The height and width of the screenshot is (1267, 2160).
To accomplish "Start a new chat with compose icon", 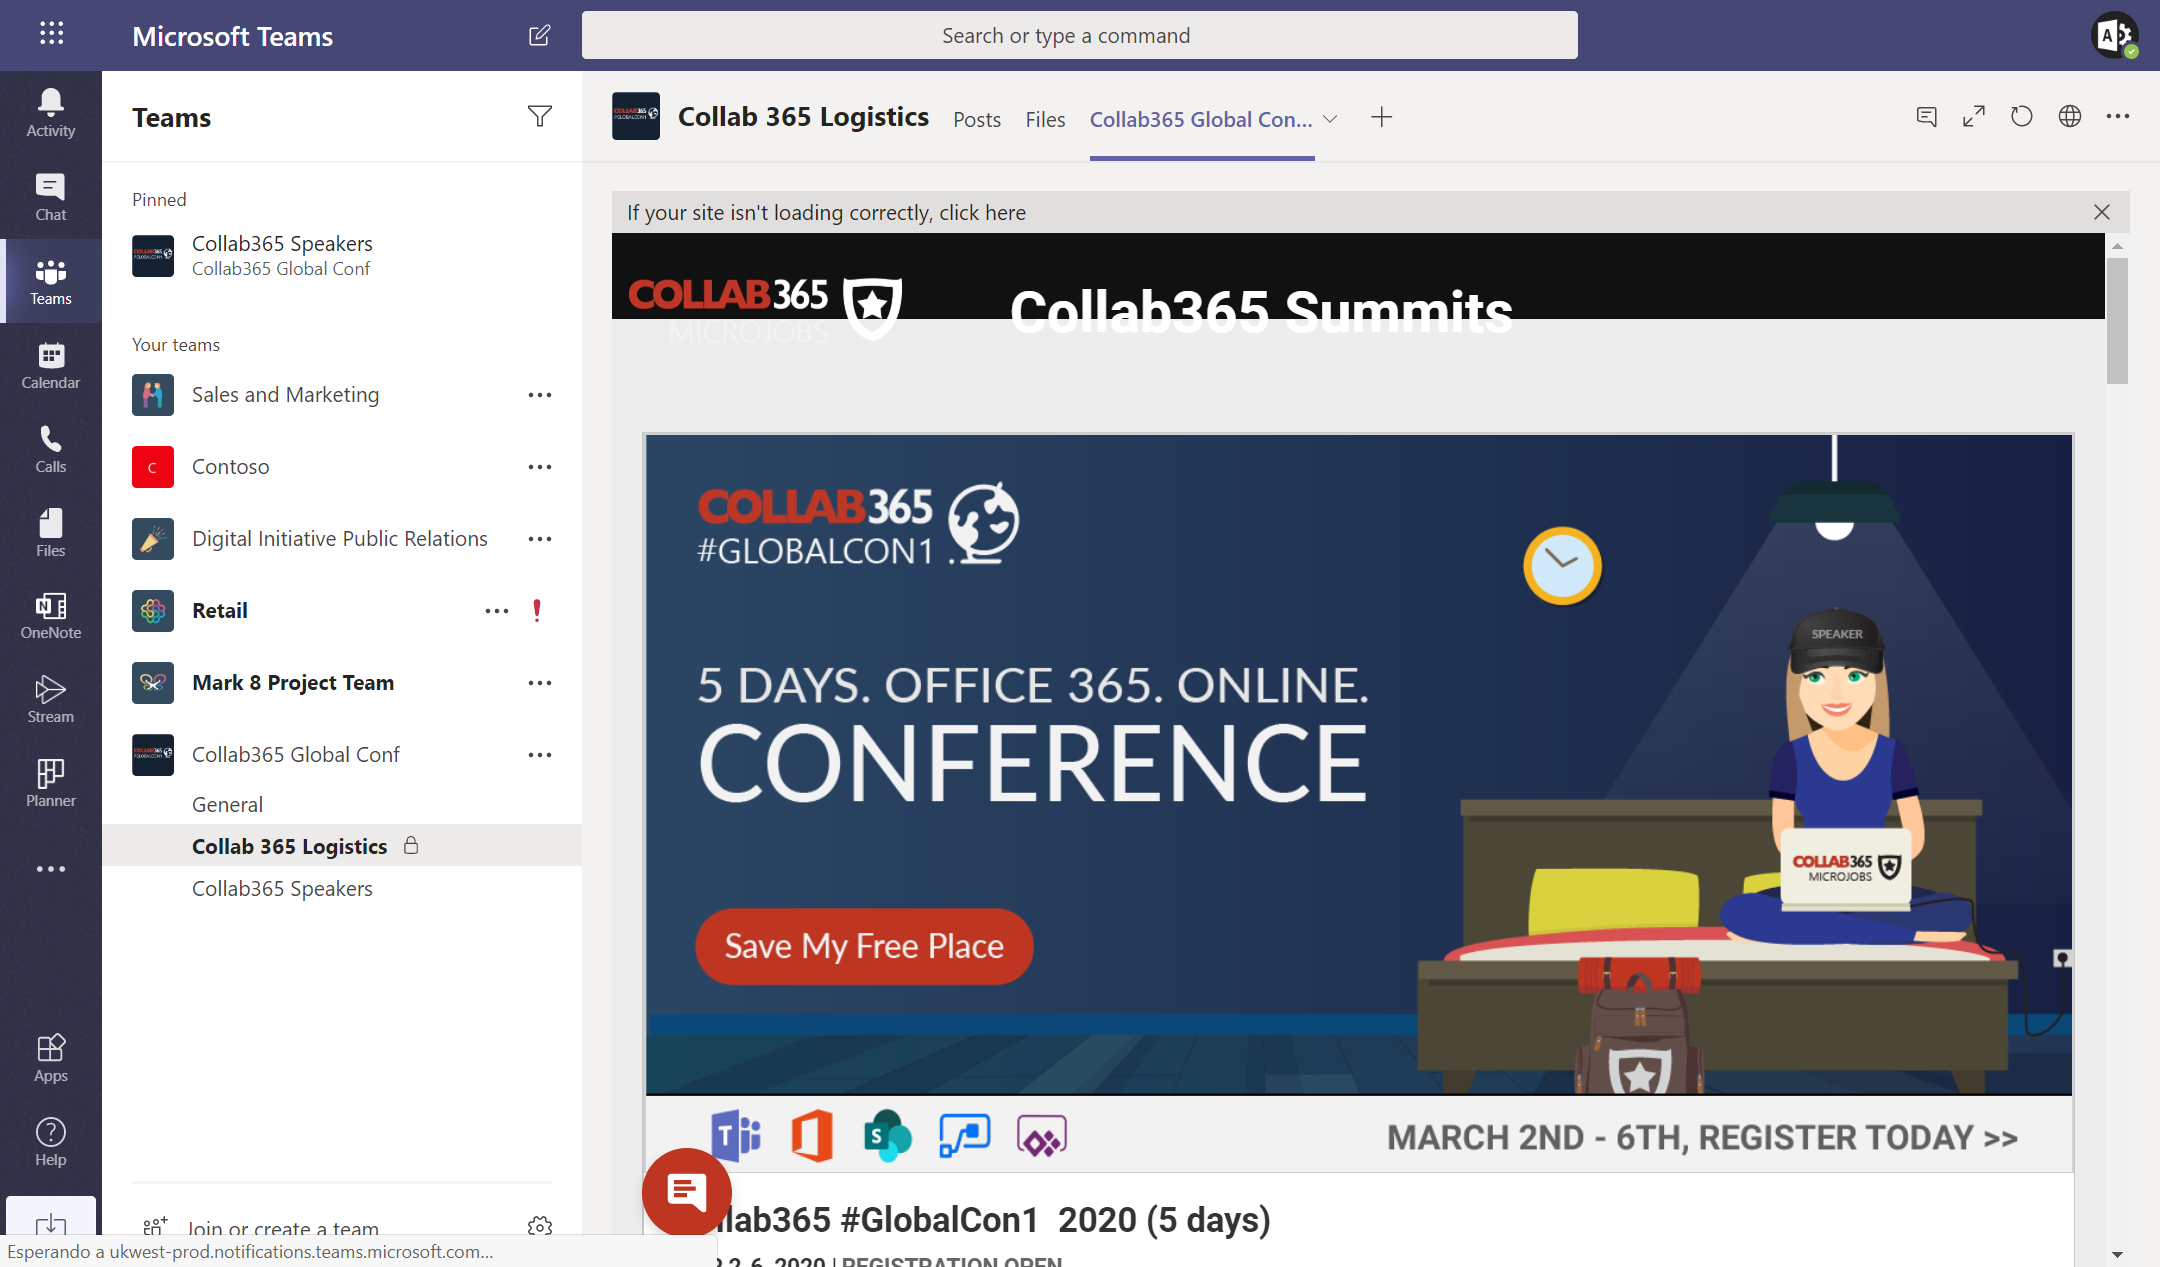I will 539,35.
